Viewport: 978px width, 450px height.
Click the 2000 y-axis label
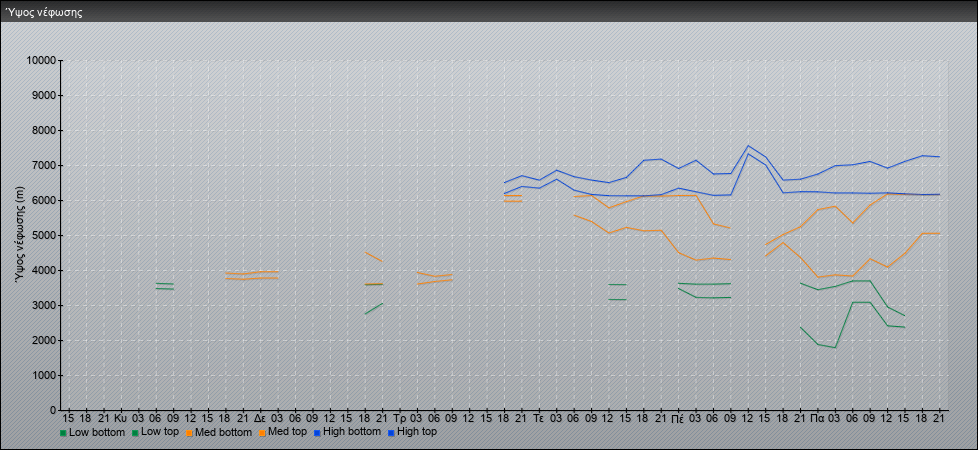pos(44,340)
